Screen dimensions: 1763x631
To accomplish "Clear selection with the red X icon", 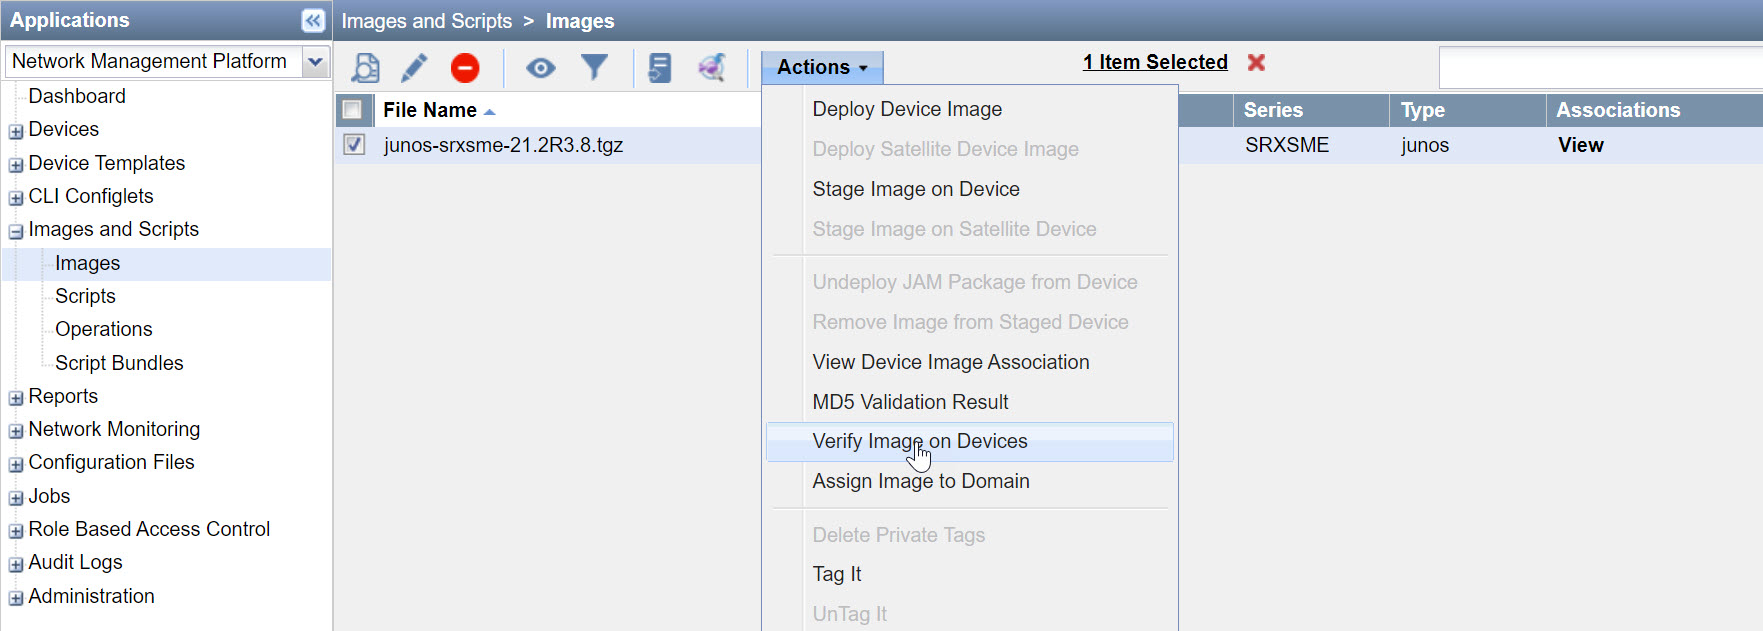I will [x=1257, y=62].
